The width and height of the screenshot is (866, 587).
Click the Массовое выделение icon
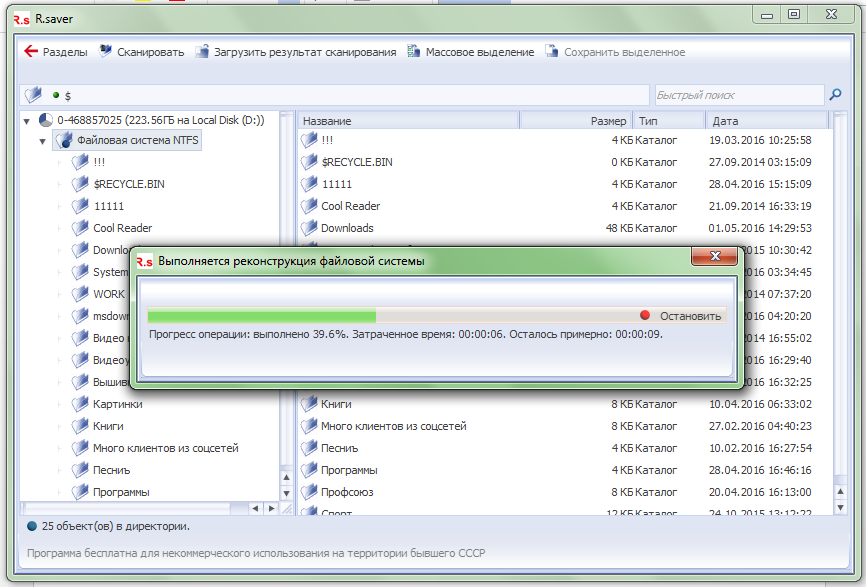pos(414,52)
